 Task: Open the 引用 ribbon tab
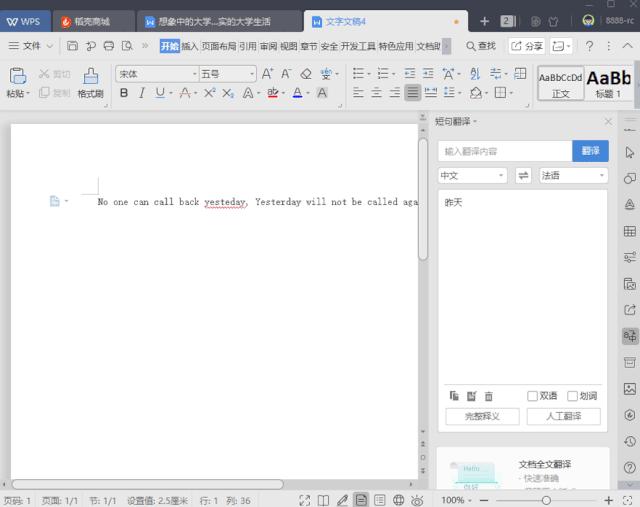click(248, 46)
